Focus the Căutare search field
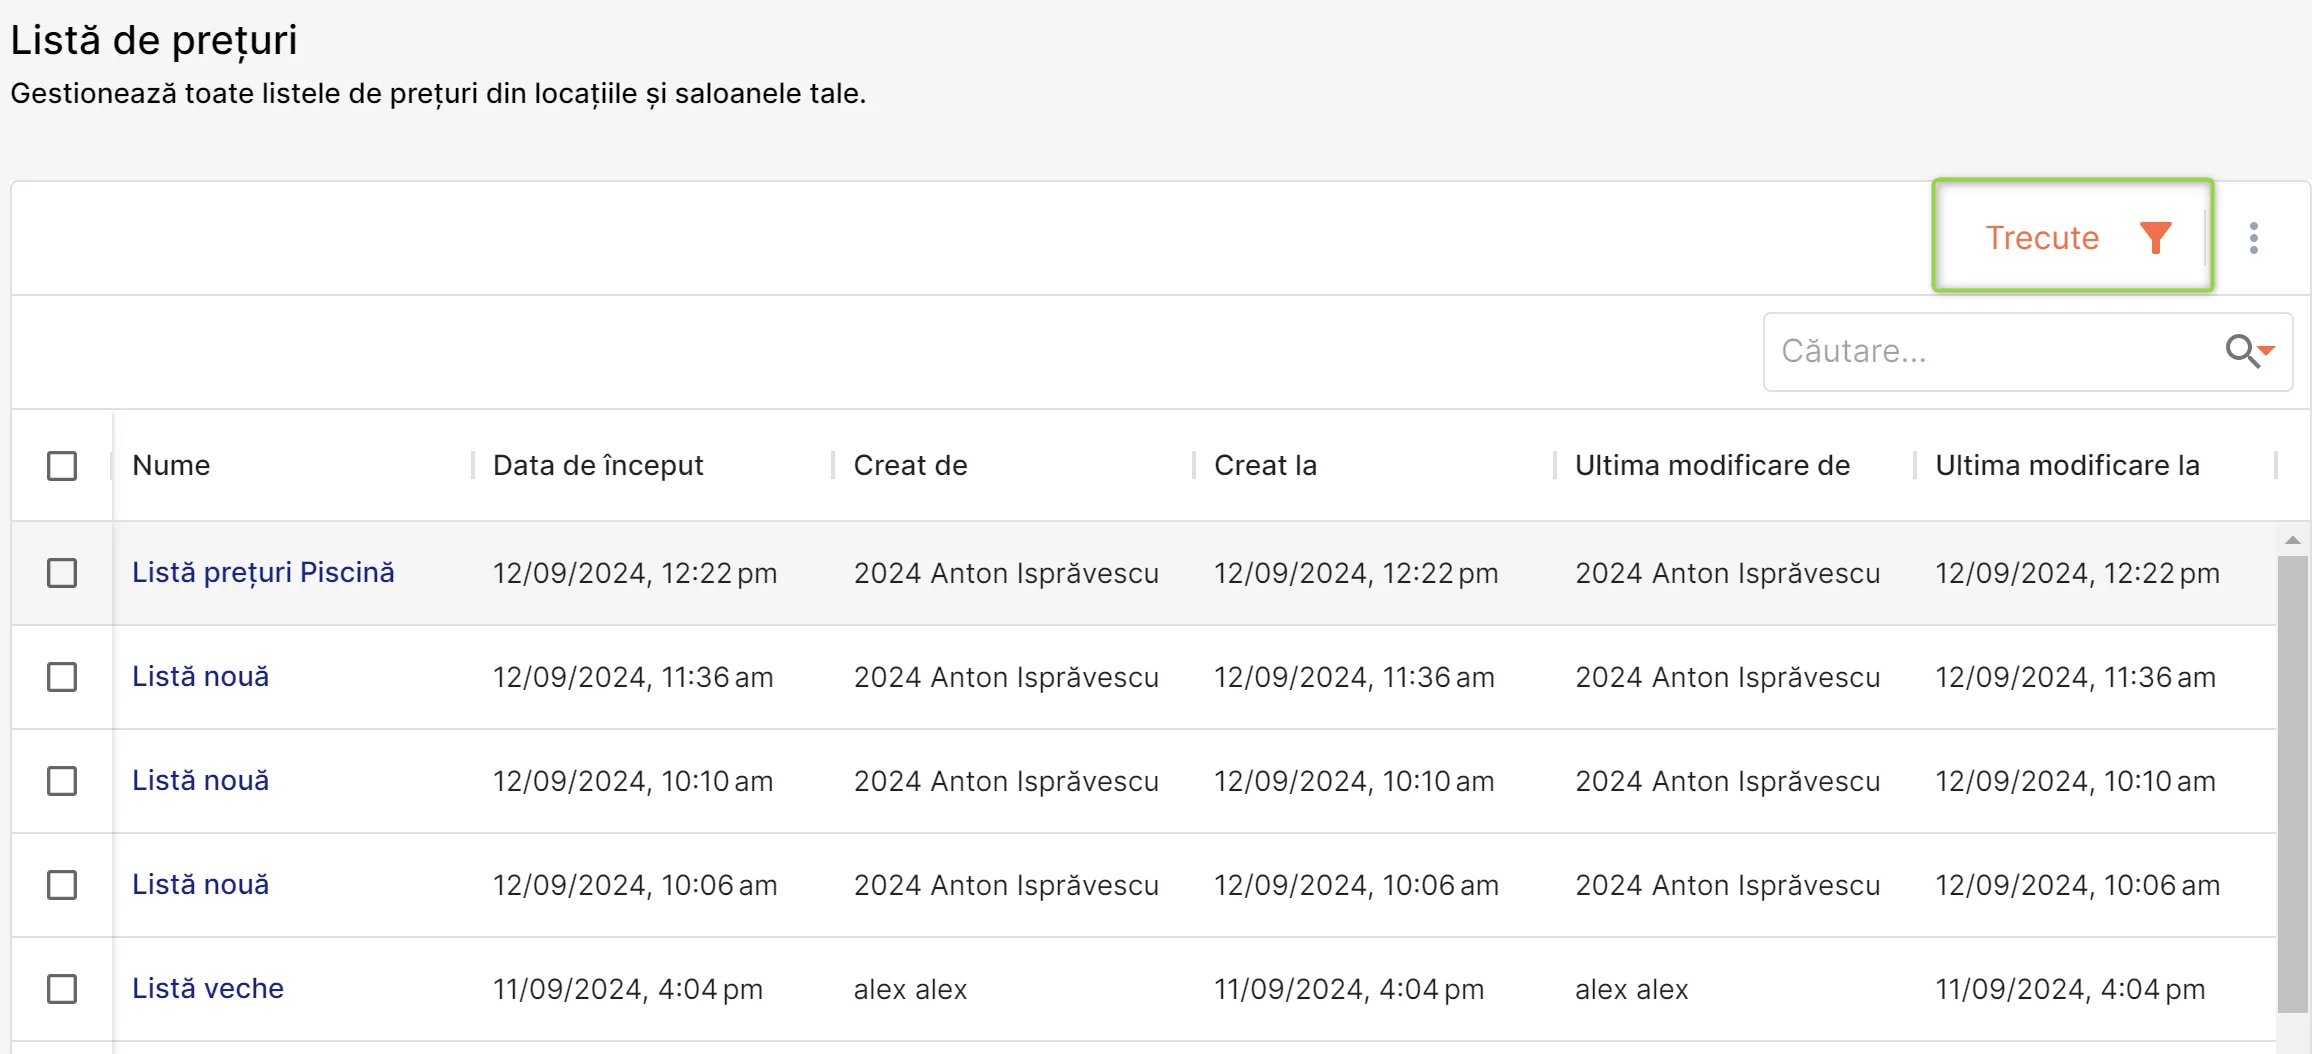Image resolution: width=2312 pixels, height=1054 pixels. pyautogui.click(x=2028, y=352)
